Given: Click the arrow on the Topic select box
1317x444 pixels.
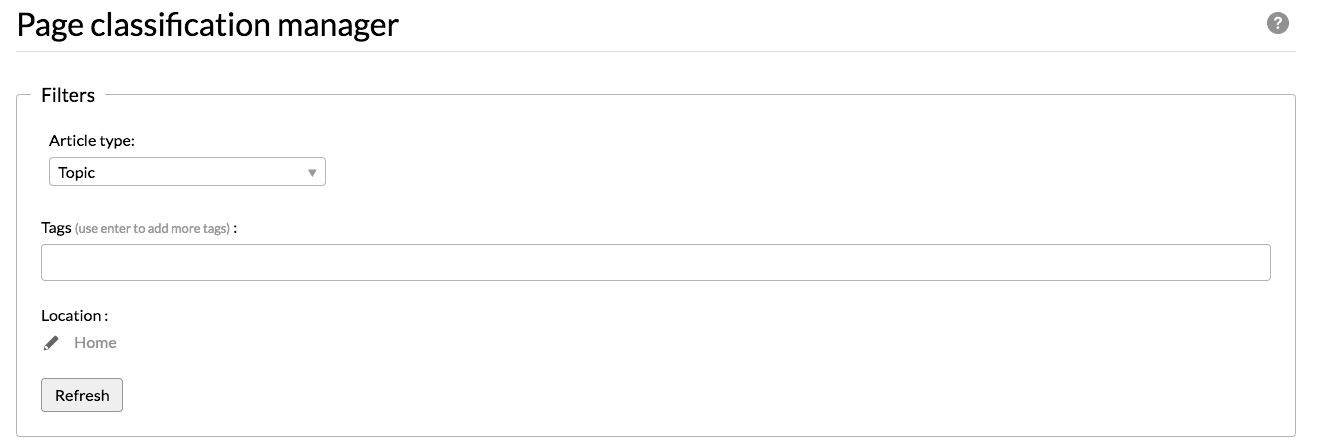Looking at the screenshot, I should (312, 173).
